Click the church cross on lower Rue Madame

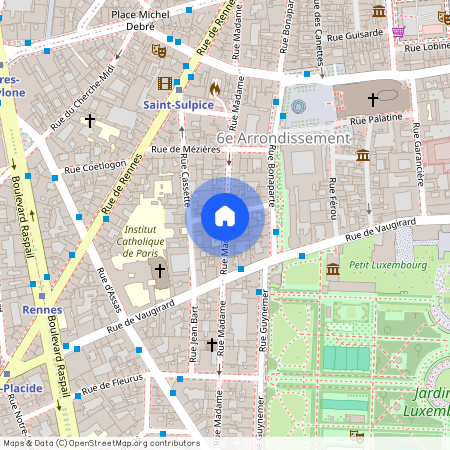click(x=212, y=344)
